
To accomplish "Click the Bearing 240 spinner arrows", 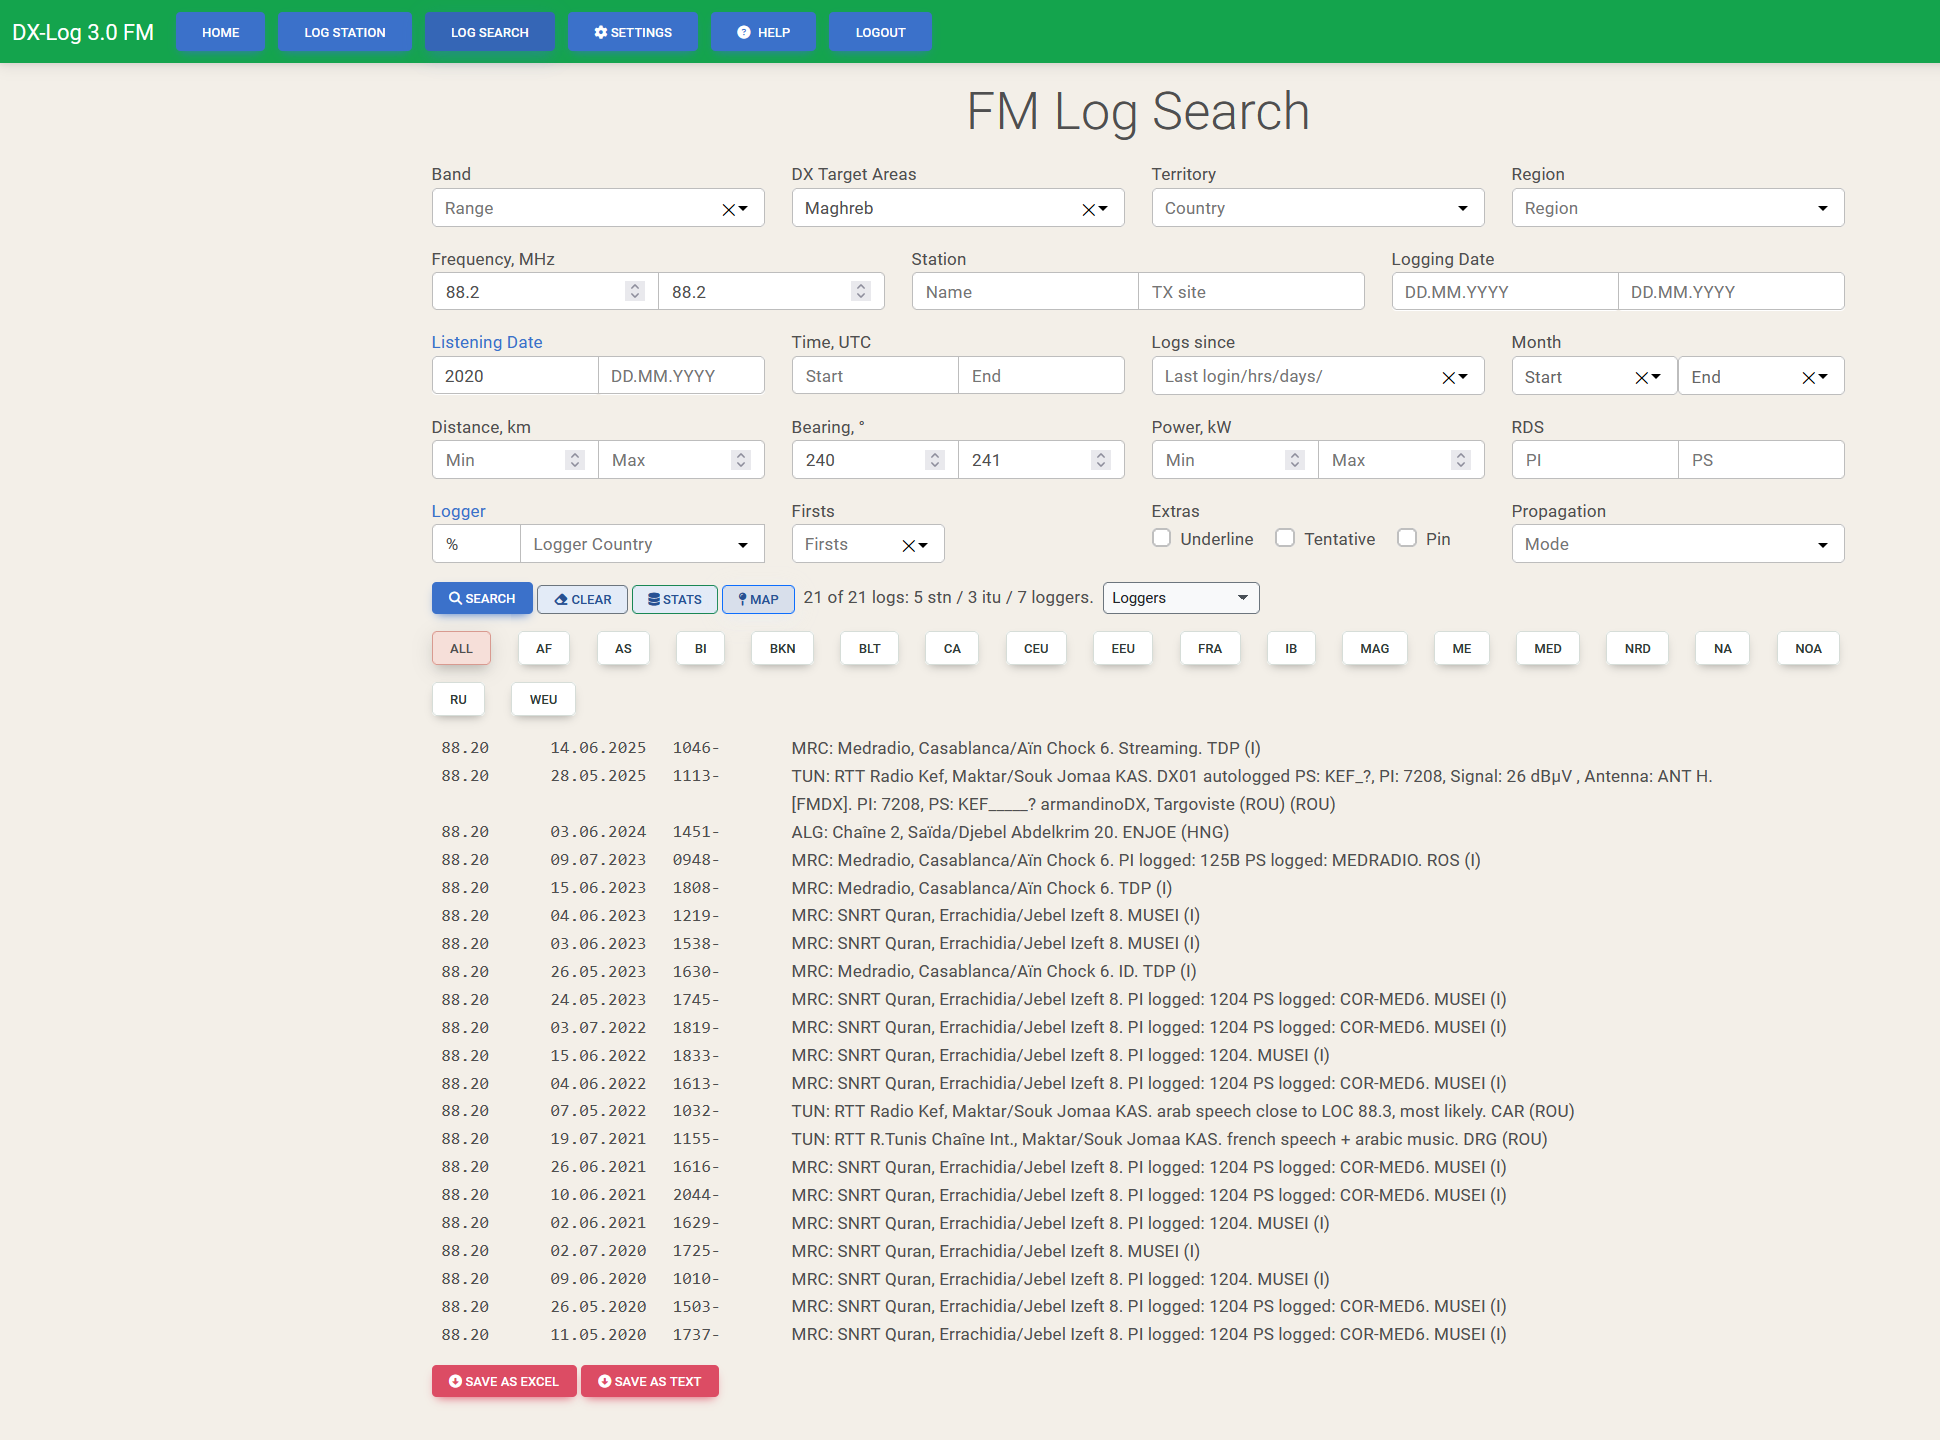I will tap(934, 459).
